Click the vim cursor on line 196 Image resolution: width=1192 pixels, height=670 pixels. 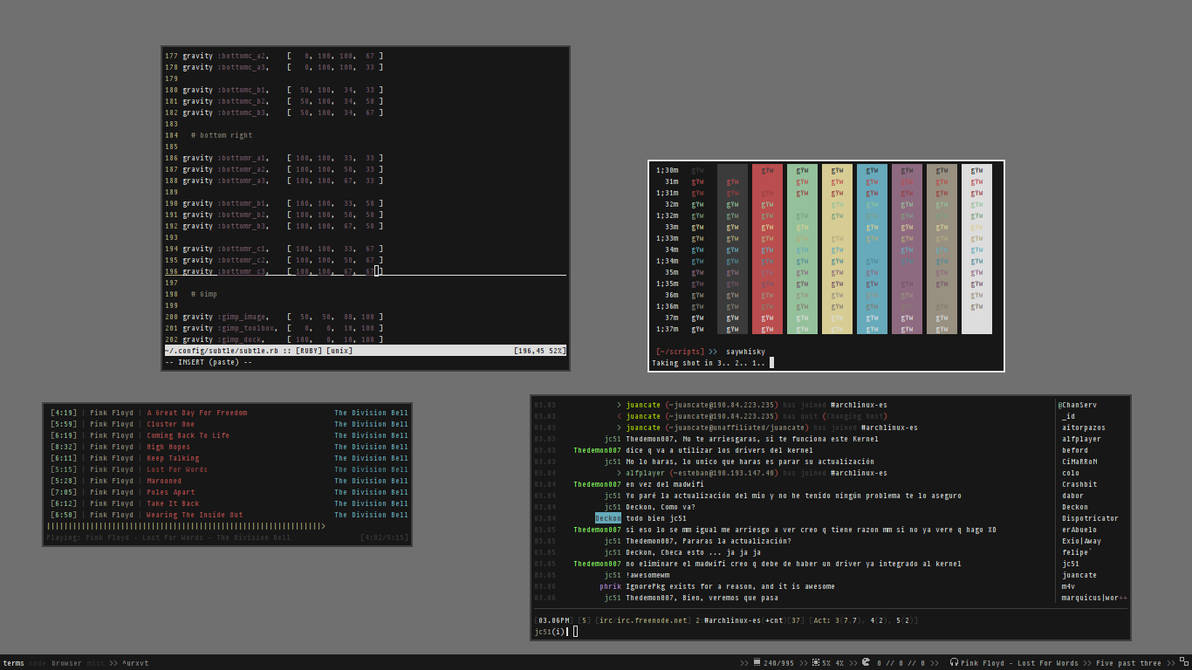(378, 271)
